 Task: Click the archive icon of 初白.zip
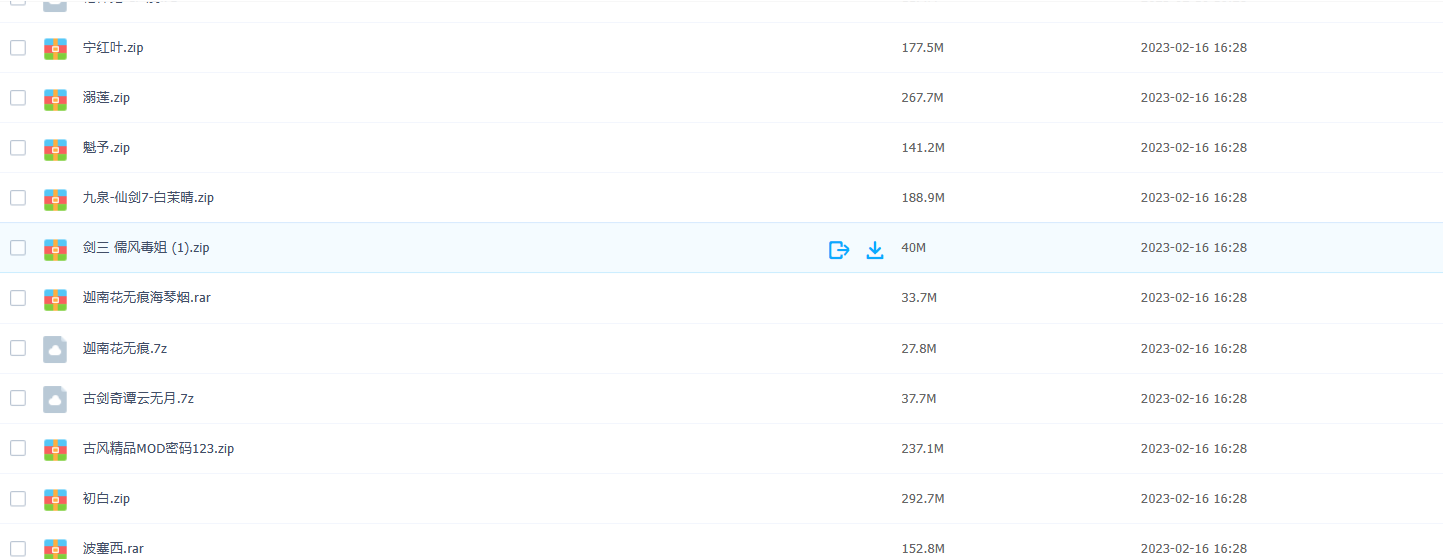[x=55, y=499]
